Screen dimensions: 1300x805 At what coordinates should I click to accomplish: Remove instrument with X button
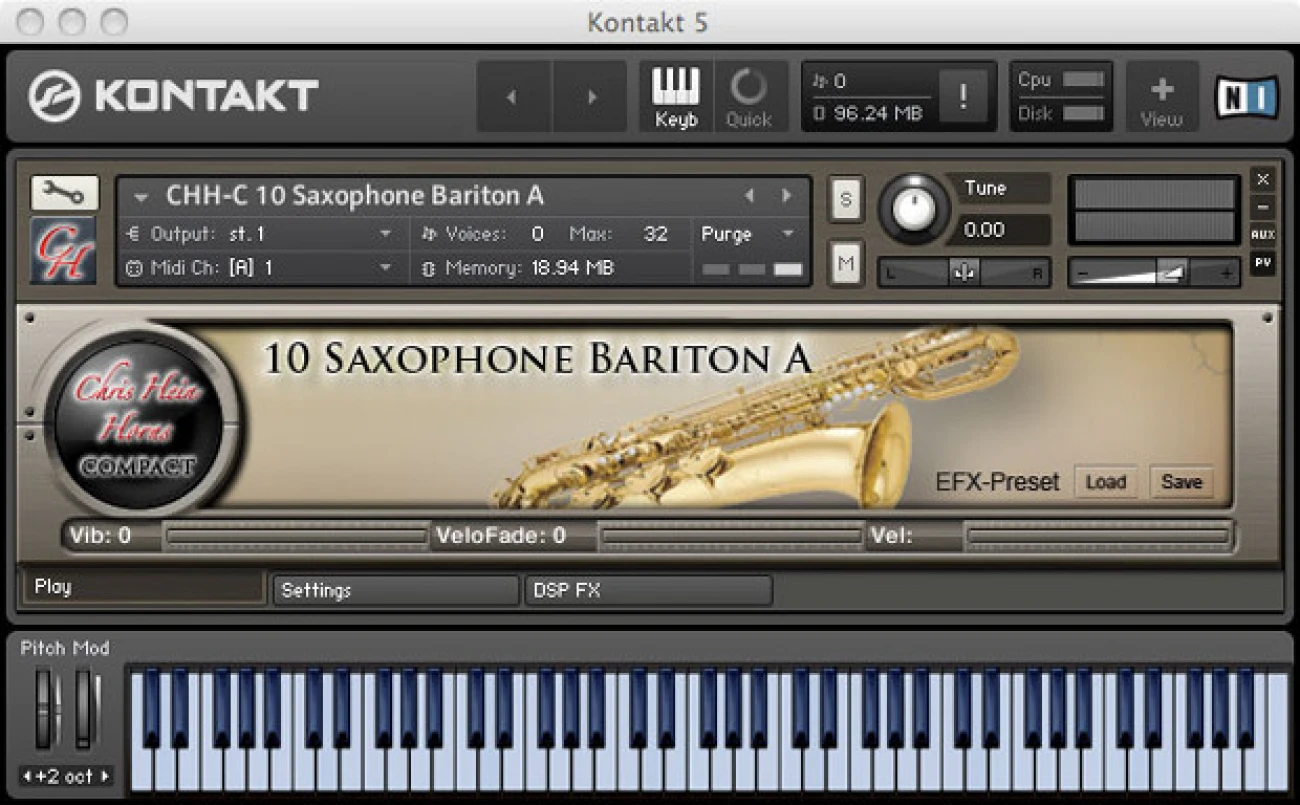(1263, 179)
